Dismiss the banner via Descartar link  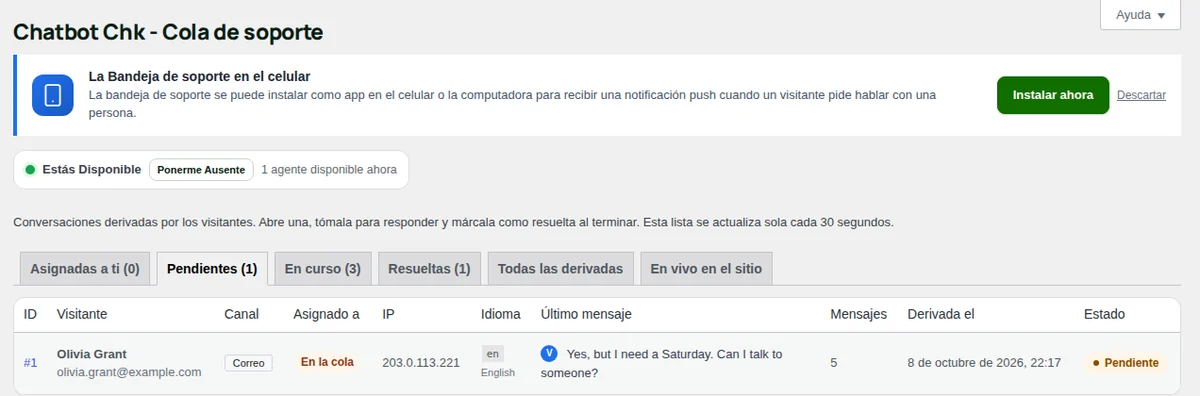click(1141, 96)
